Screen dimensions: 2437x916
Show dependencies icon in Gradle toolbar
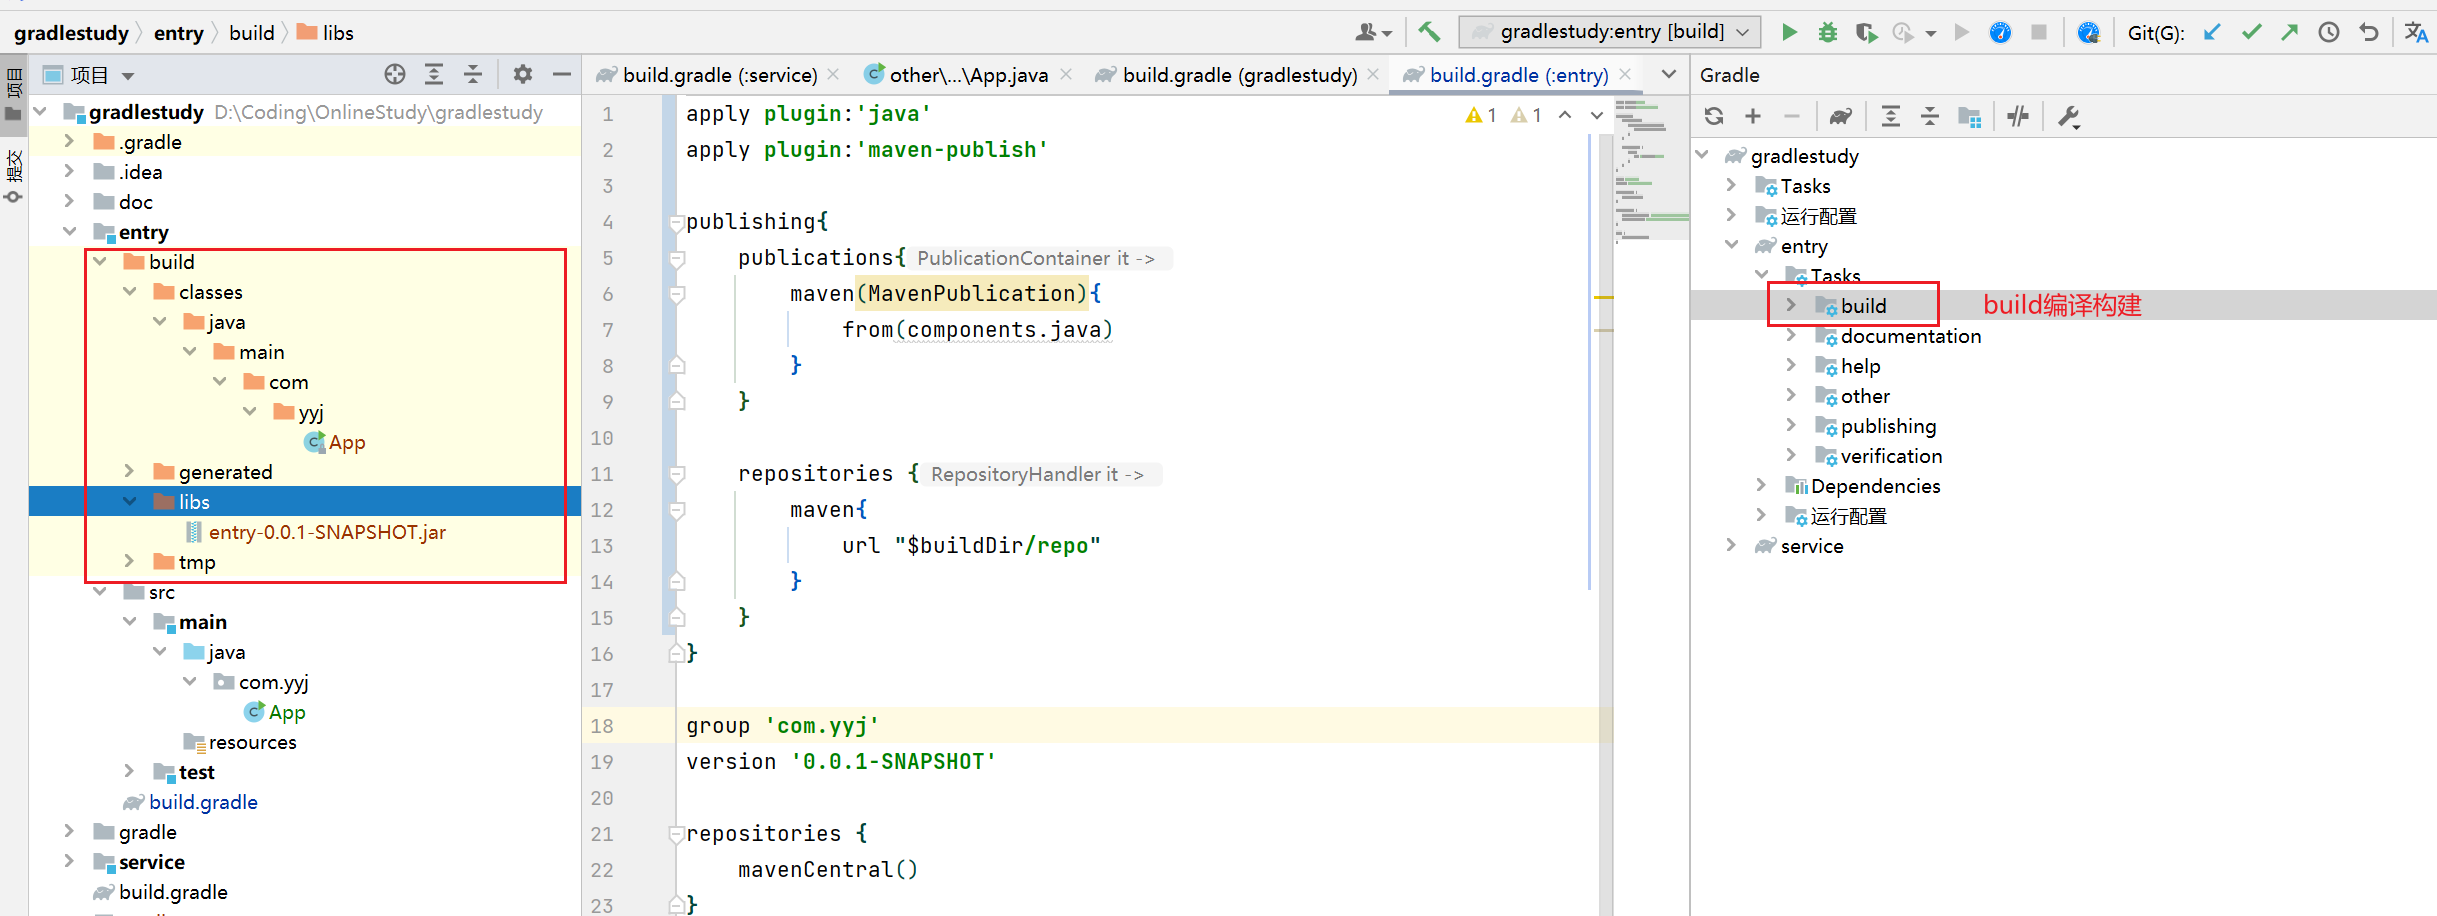pos(1969,116)
